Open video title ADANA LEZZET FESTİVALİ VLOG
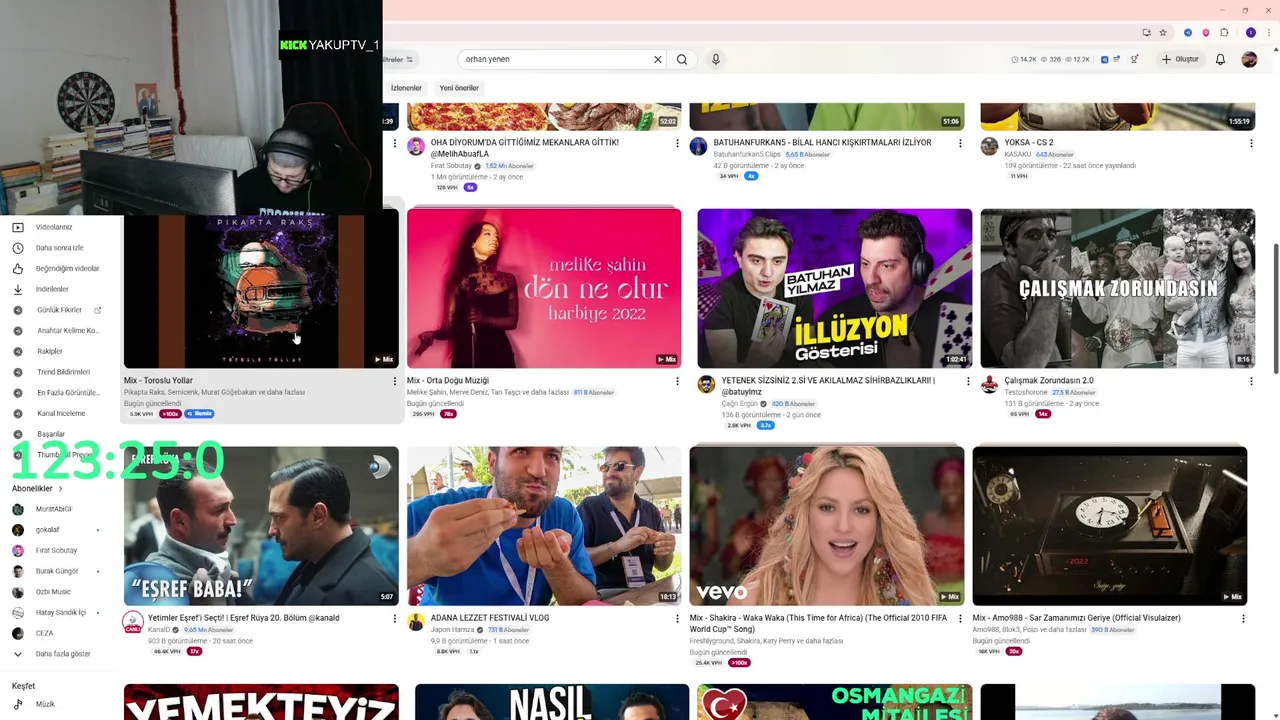 pyautogui.click(x=490, y=618)
